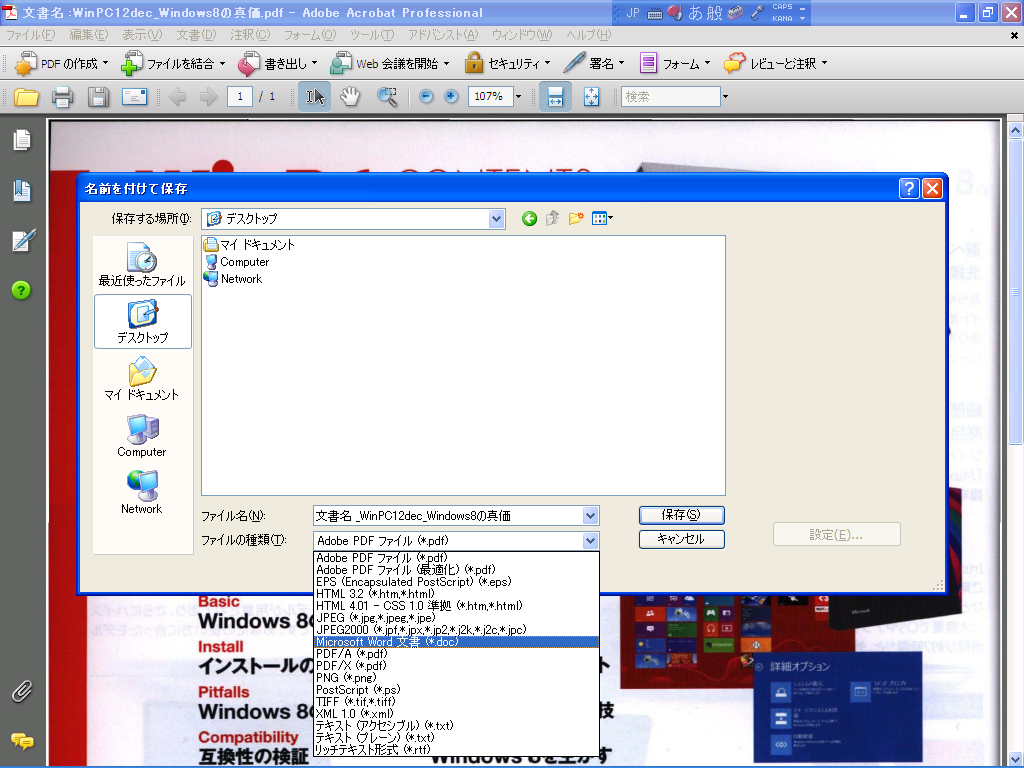The width and height of the screenshot is (1024, 768).
Task: Go to previous page arrow
Action: coord(177,97)
